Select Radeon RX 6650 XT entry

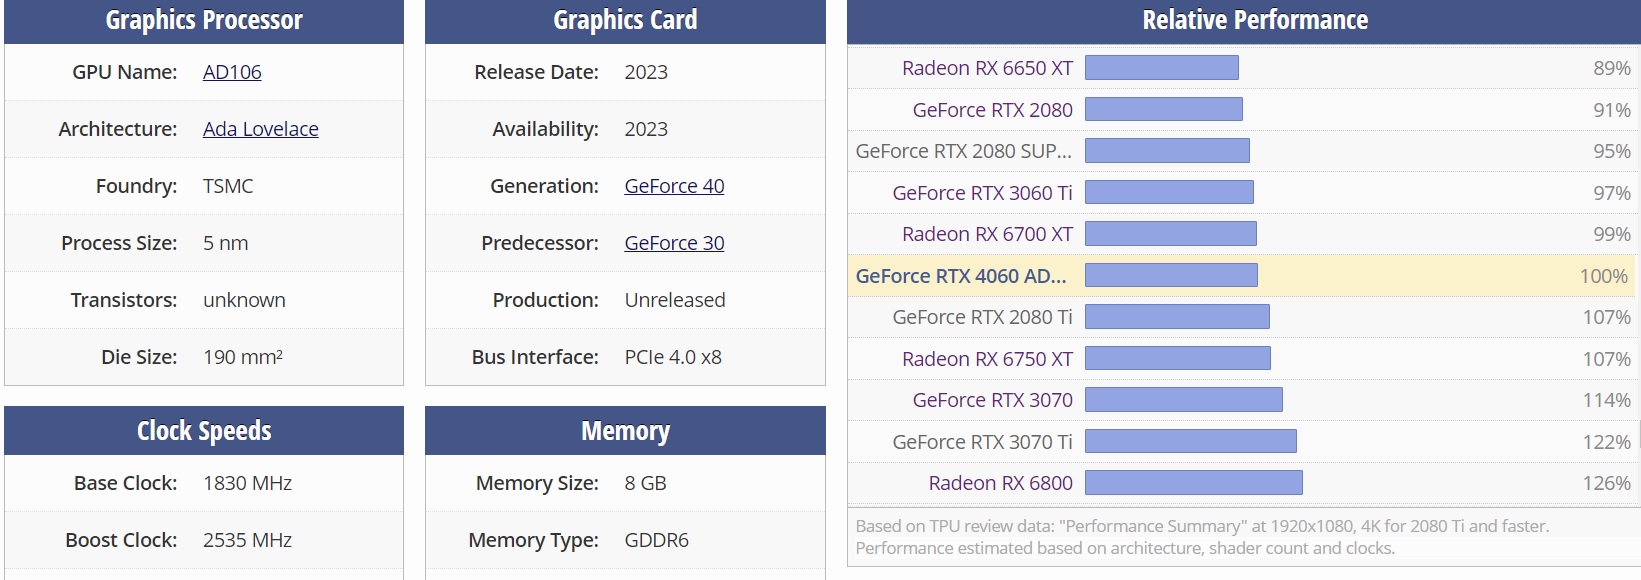click(986, 68)
